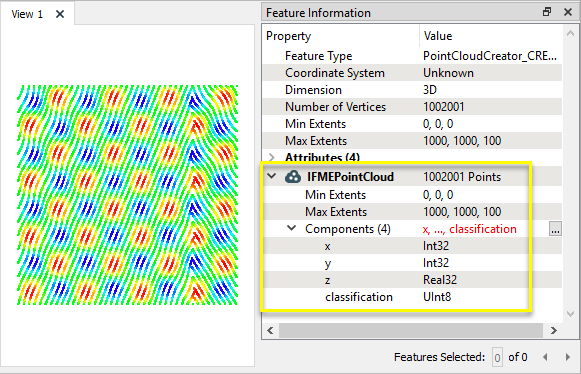
Task: Undock the Feature Information panel
Action: click(x=547, y=12)
